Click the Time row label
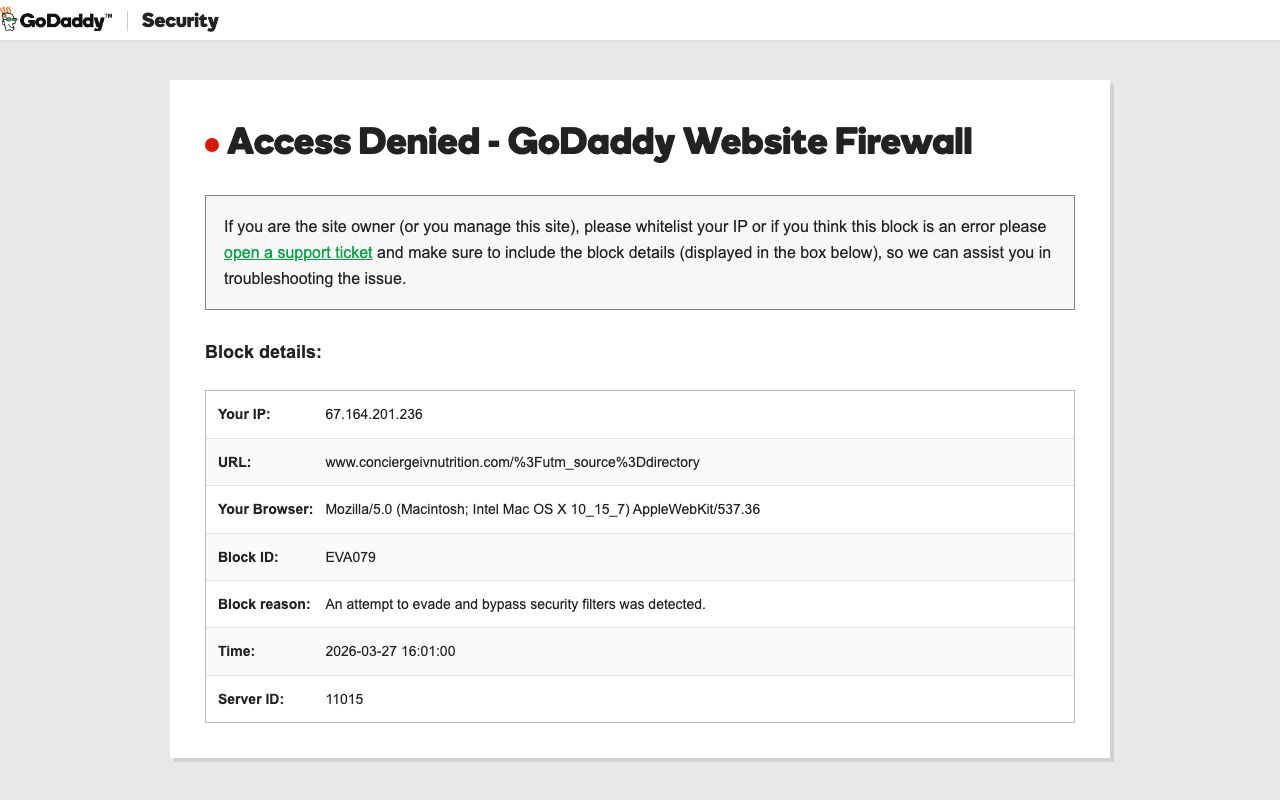Screen dimensions: 1280x800 click(236, 651)
